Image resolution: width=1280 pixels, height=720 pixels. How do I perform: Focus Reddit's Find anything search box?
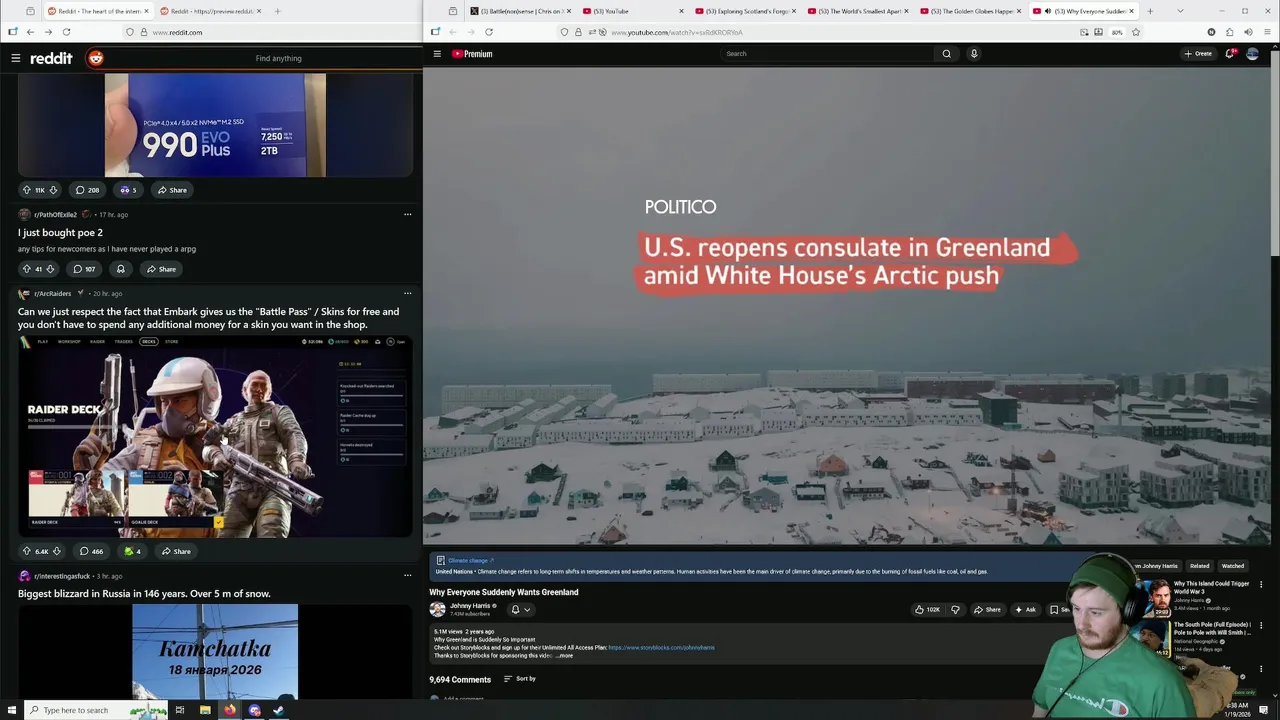tap(278, 58)
